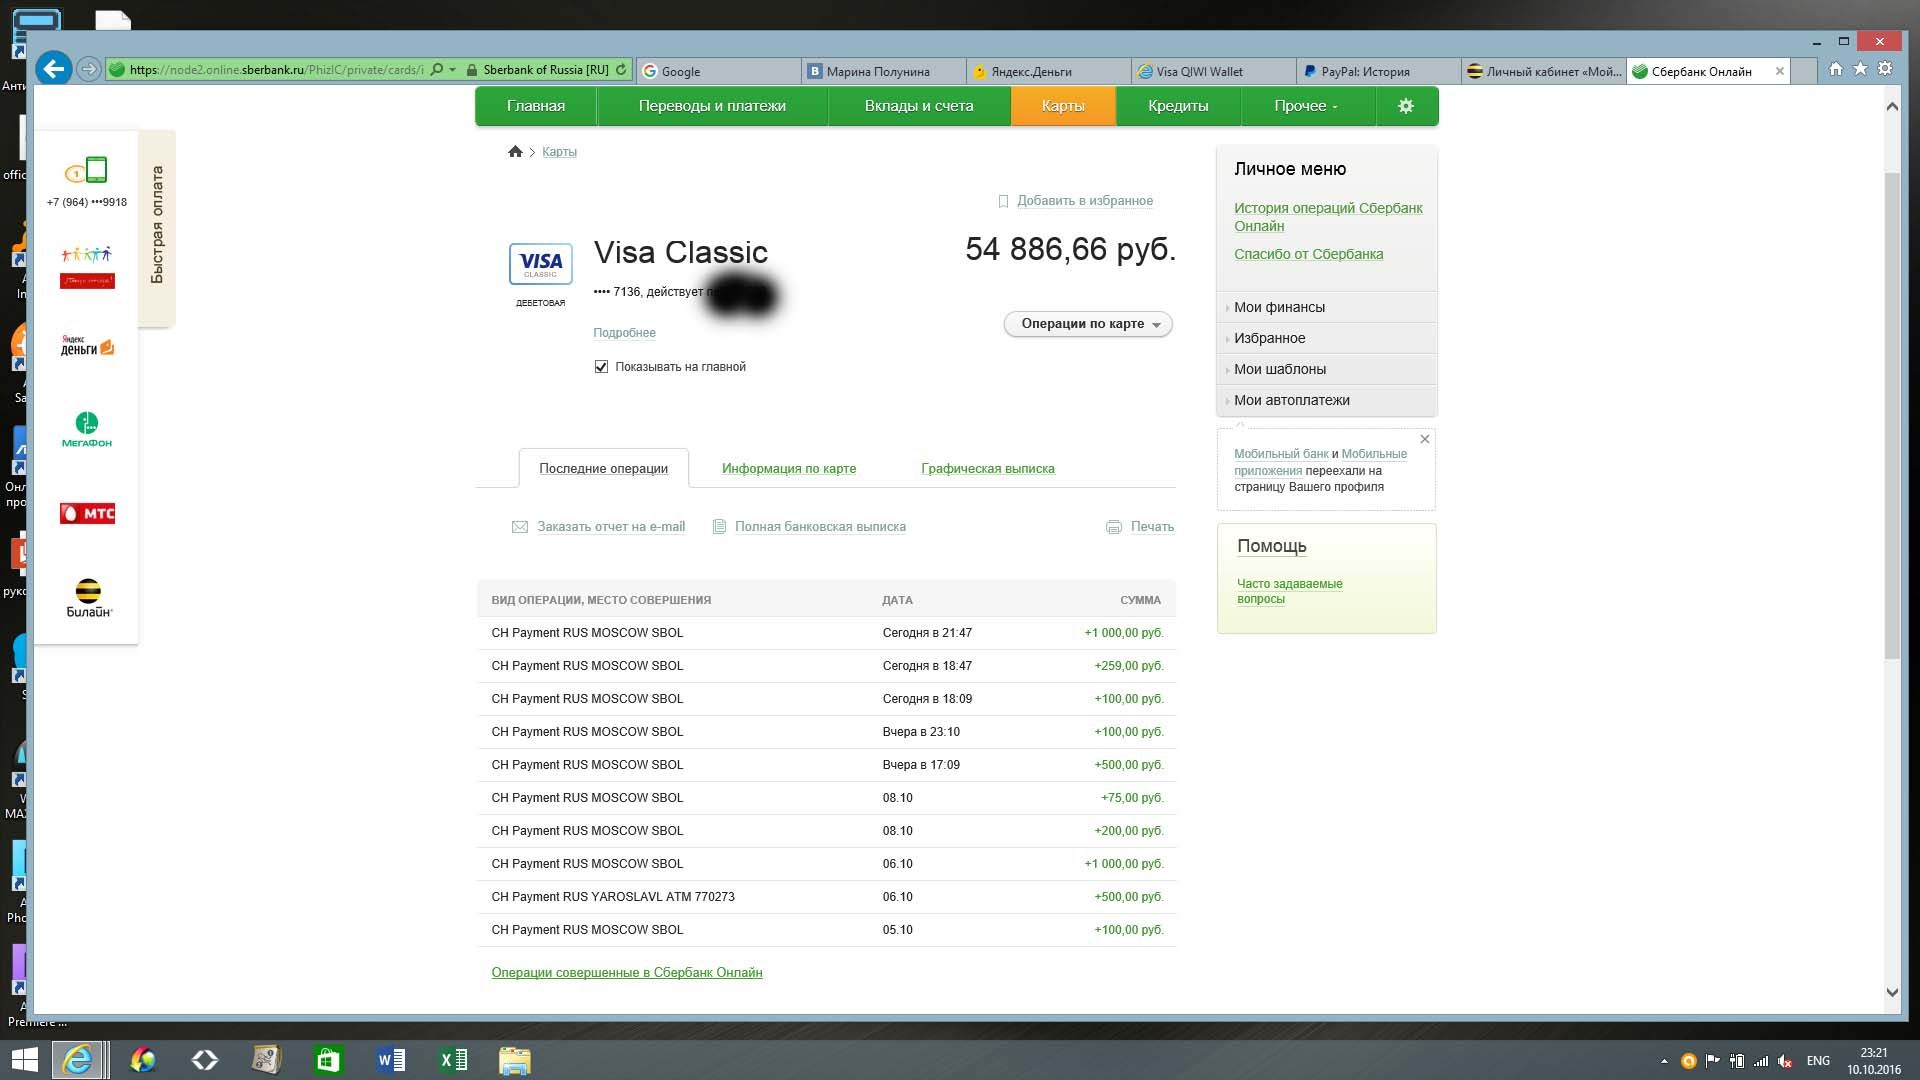
Task: Click browser back arrow button
Action: point(54,69)
